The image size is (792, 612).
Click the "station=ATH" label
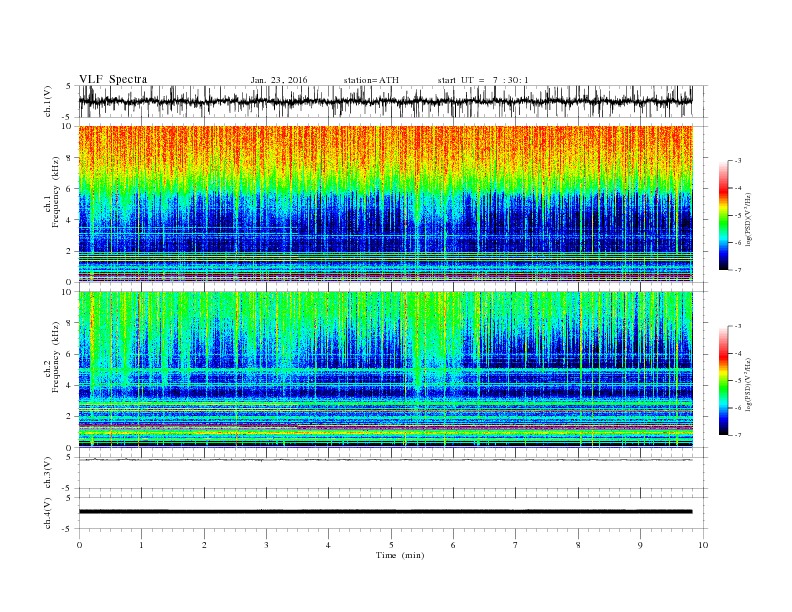371,80
